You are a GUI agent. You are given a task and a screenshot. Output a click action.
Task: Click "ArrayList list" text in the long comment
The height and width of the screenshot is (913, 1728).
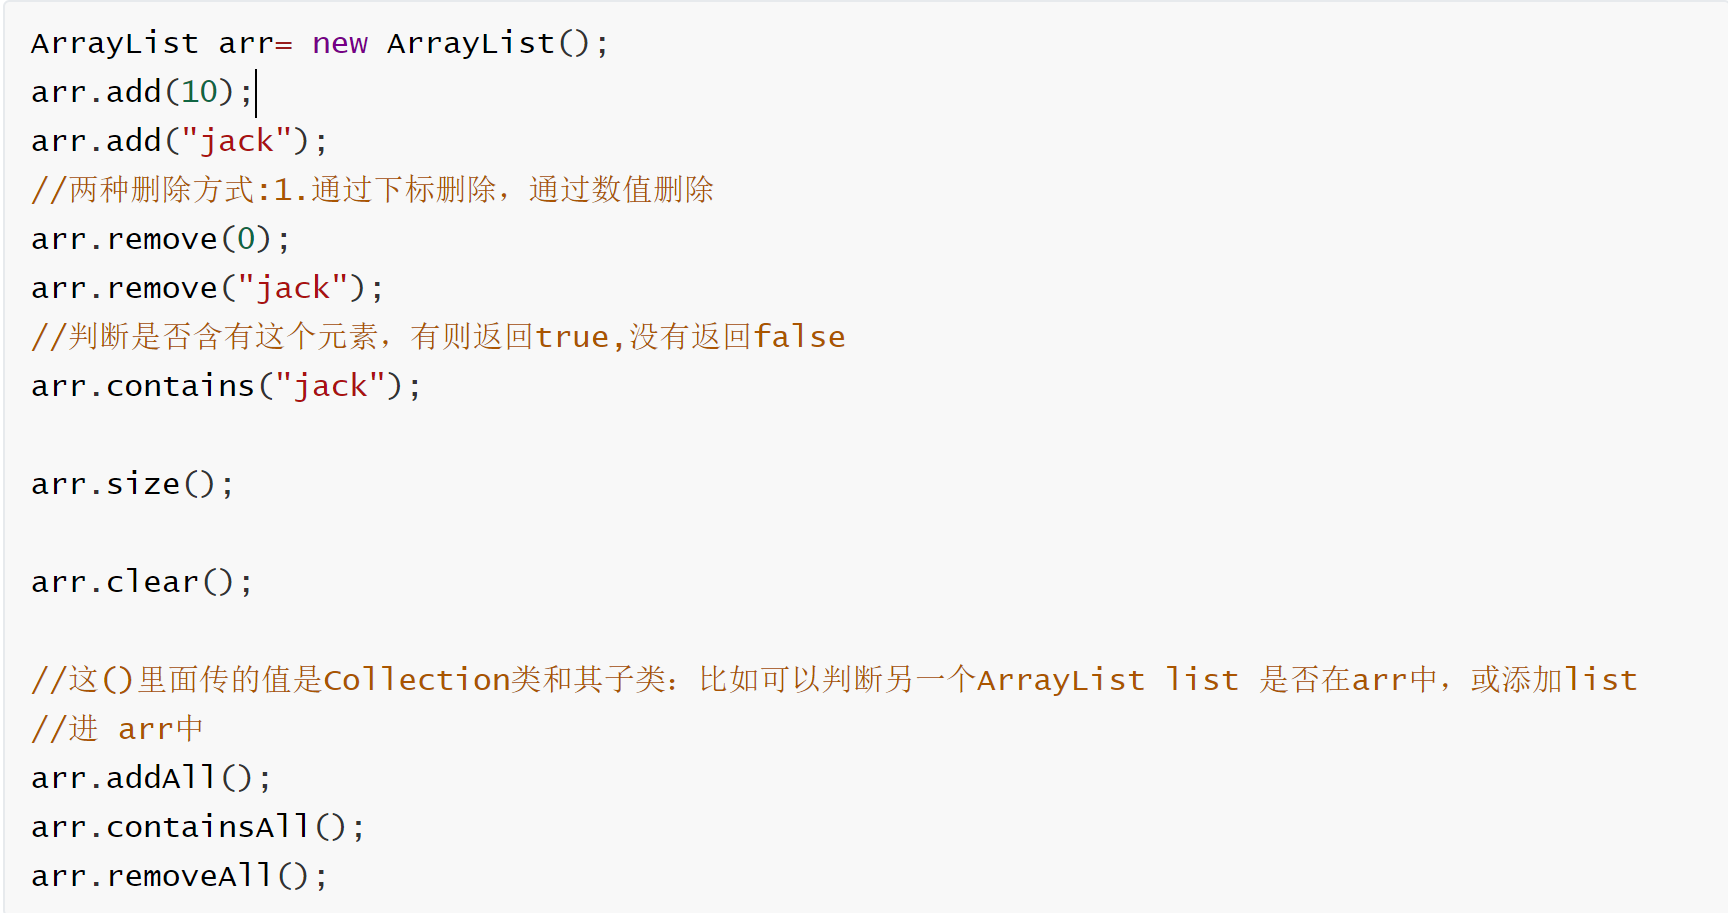[1107, 680]
